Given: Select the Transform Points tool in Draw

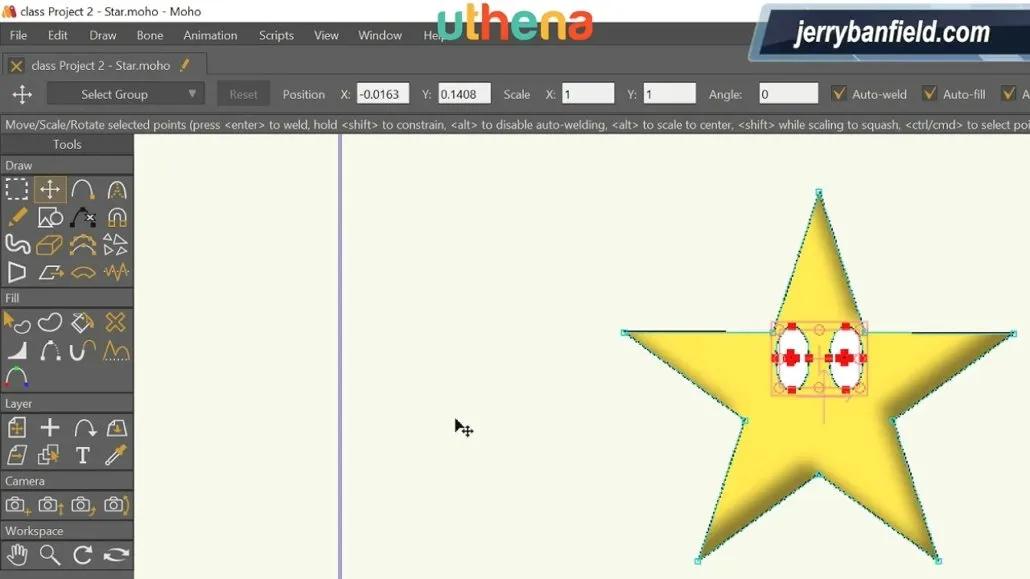Looking at the screenshot, I should coord(50,189).
